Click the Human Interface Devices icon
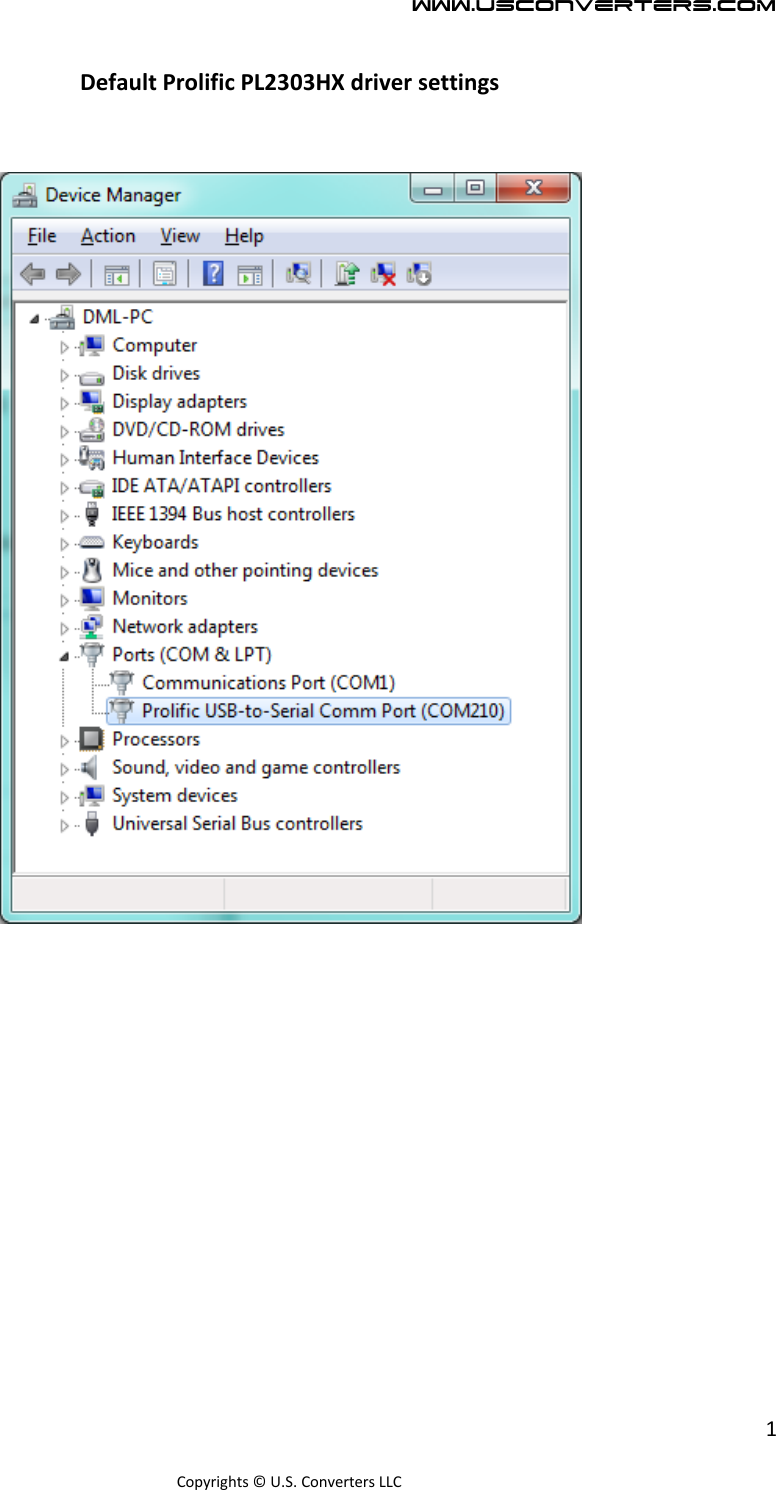The image size is (776, 1490). pos(91,458)
